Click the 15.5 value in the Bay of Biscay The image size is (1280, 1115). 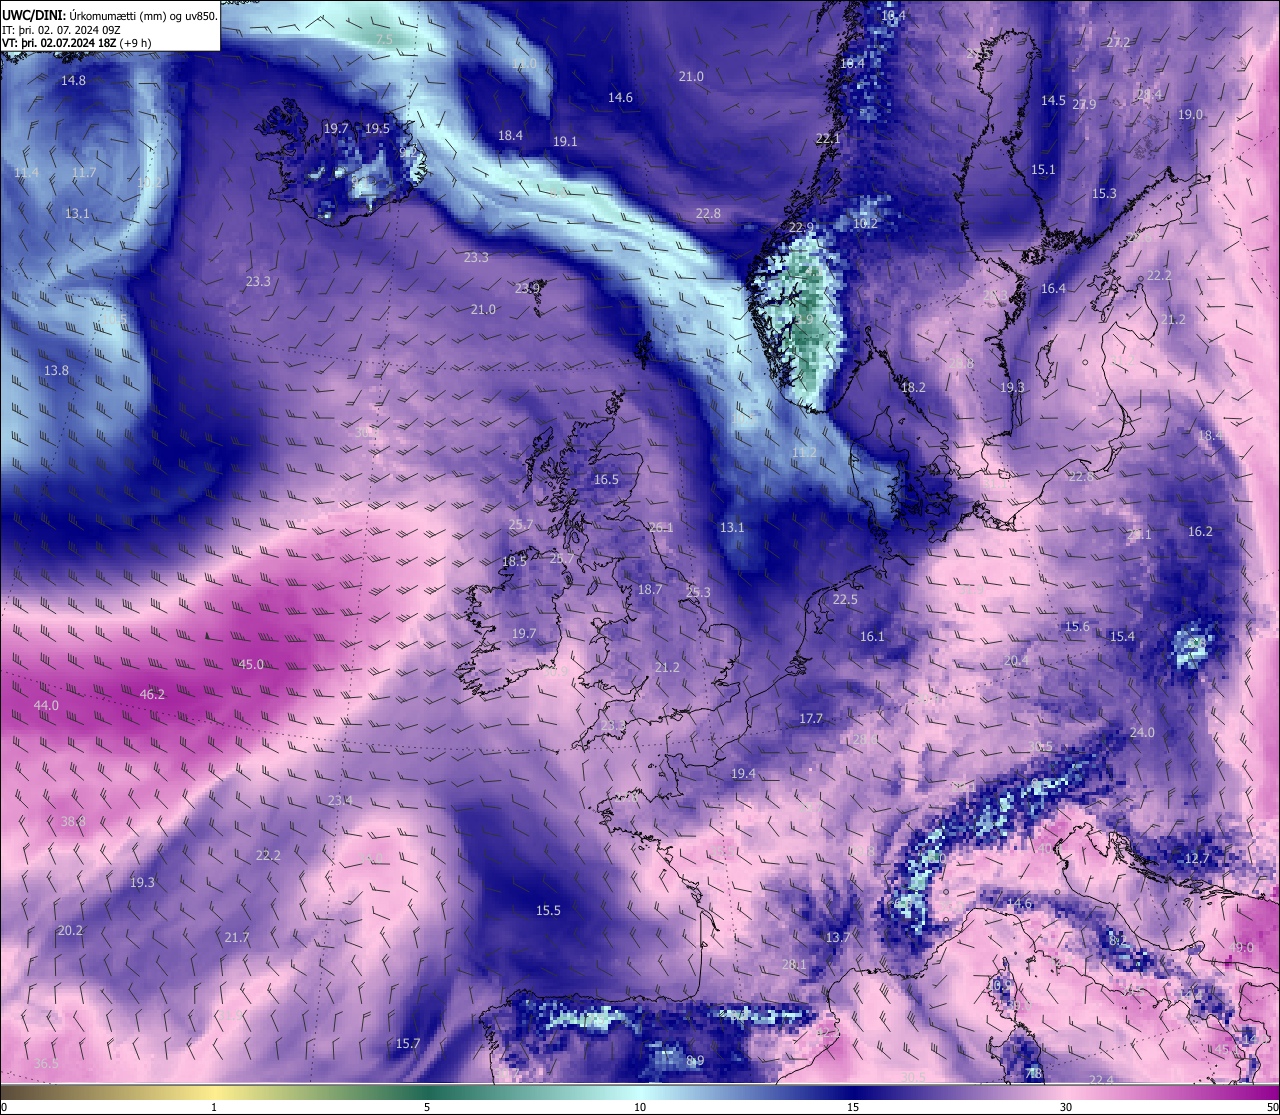pos(548,910)
